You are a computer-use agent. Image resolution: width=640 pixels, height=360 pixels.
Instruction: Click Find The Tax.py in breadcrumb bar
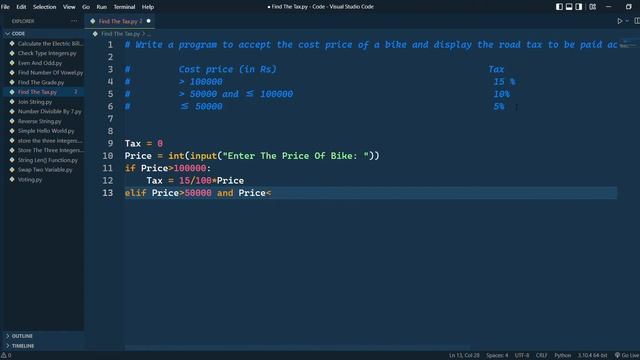(x=120, y=34)
